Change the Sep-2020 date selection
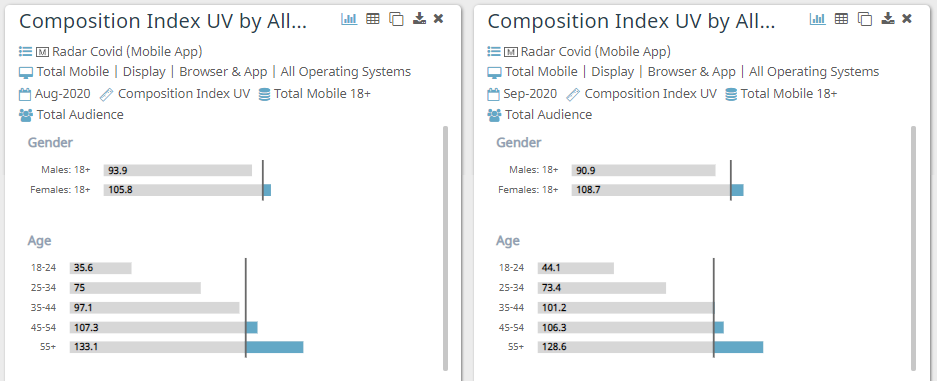 click(x=523, y=94)
